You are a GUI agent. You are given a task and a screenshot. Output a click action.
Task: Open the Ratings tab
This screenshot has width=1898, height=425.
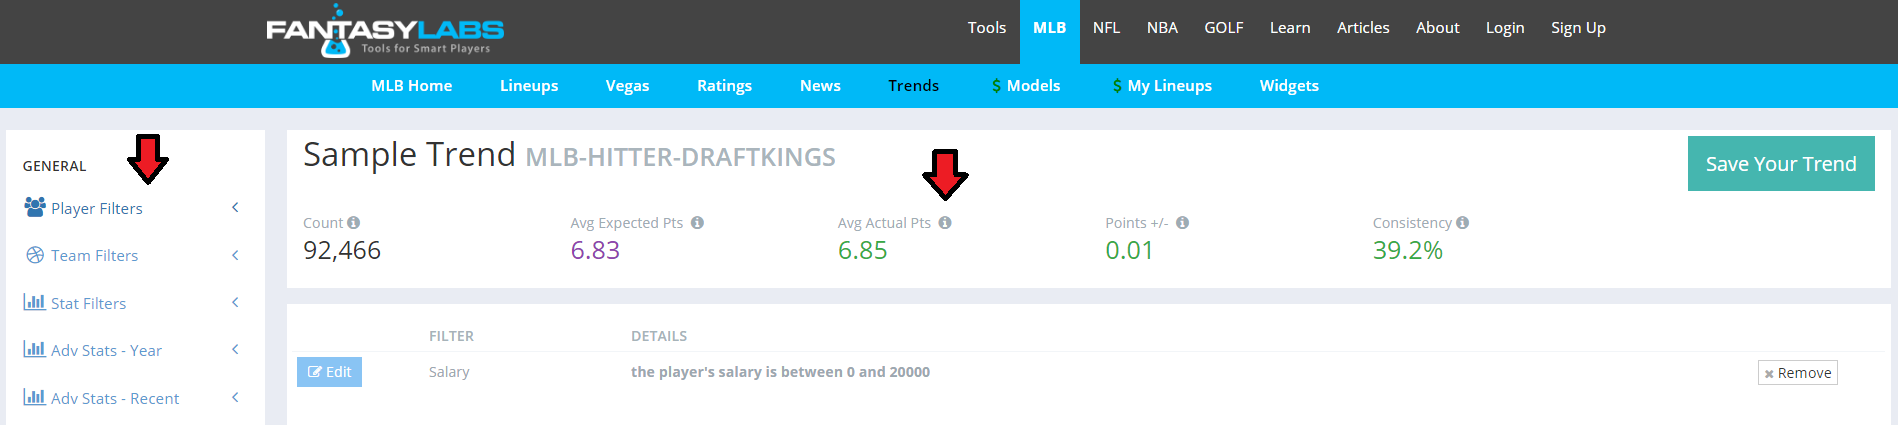point(724,86)
